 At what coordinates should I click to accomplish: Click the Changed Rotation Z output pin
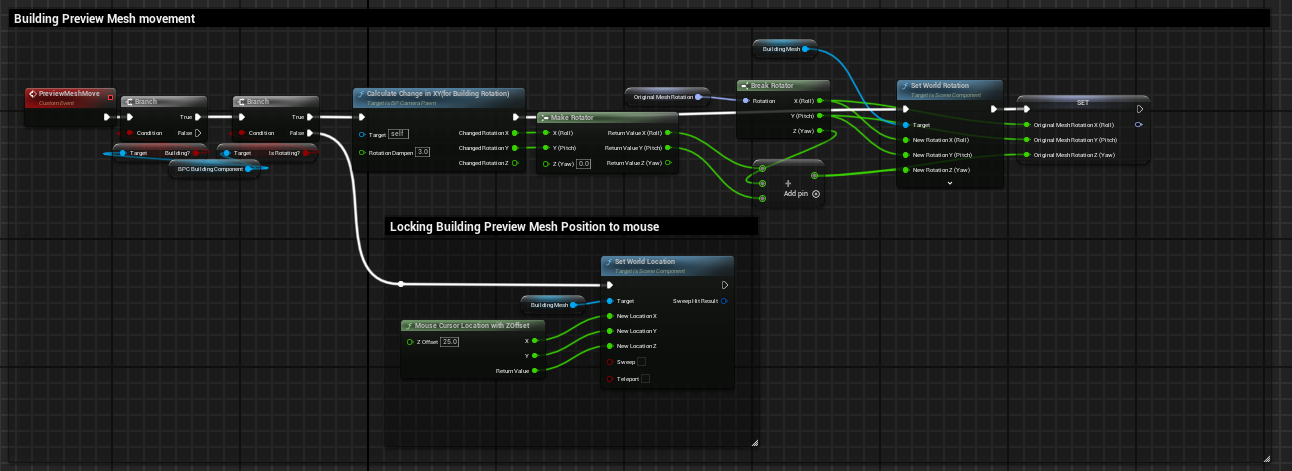click(x=515, y=163)
